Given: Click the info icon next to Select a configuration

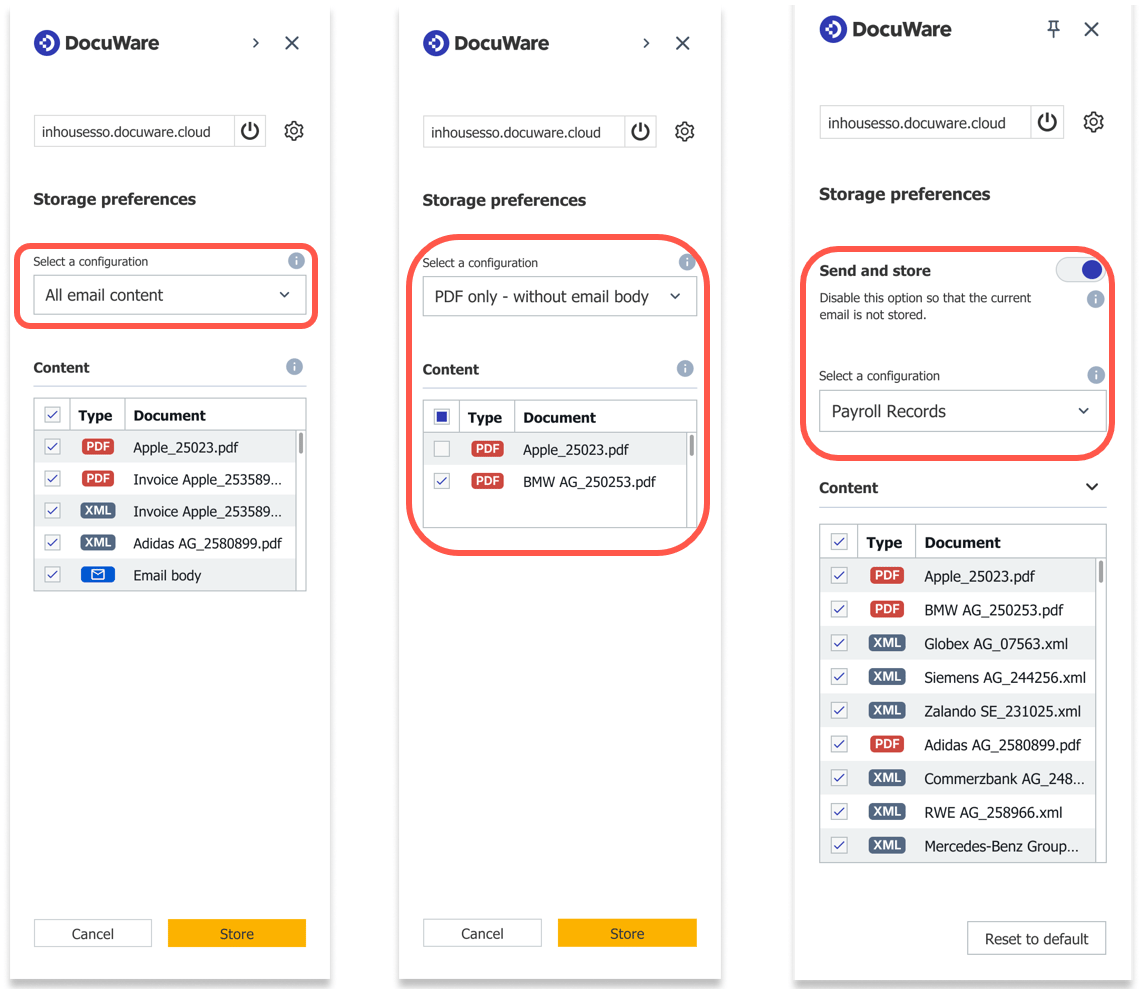Looking at the screenshot, I should pos(295,261).
